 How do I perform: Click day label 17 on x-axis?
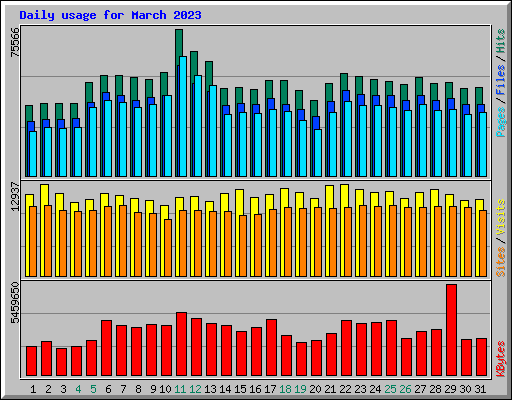(270, 389)
